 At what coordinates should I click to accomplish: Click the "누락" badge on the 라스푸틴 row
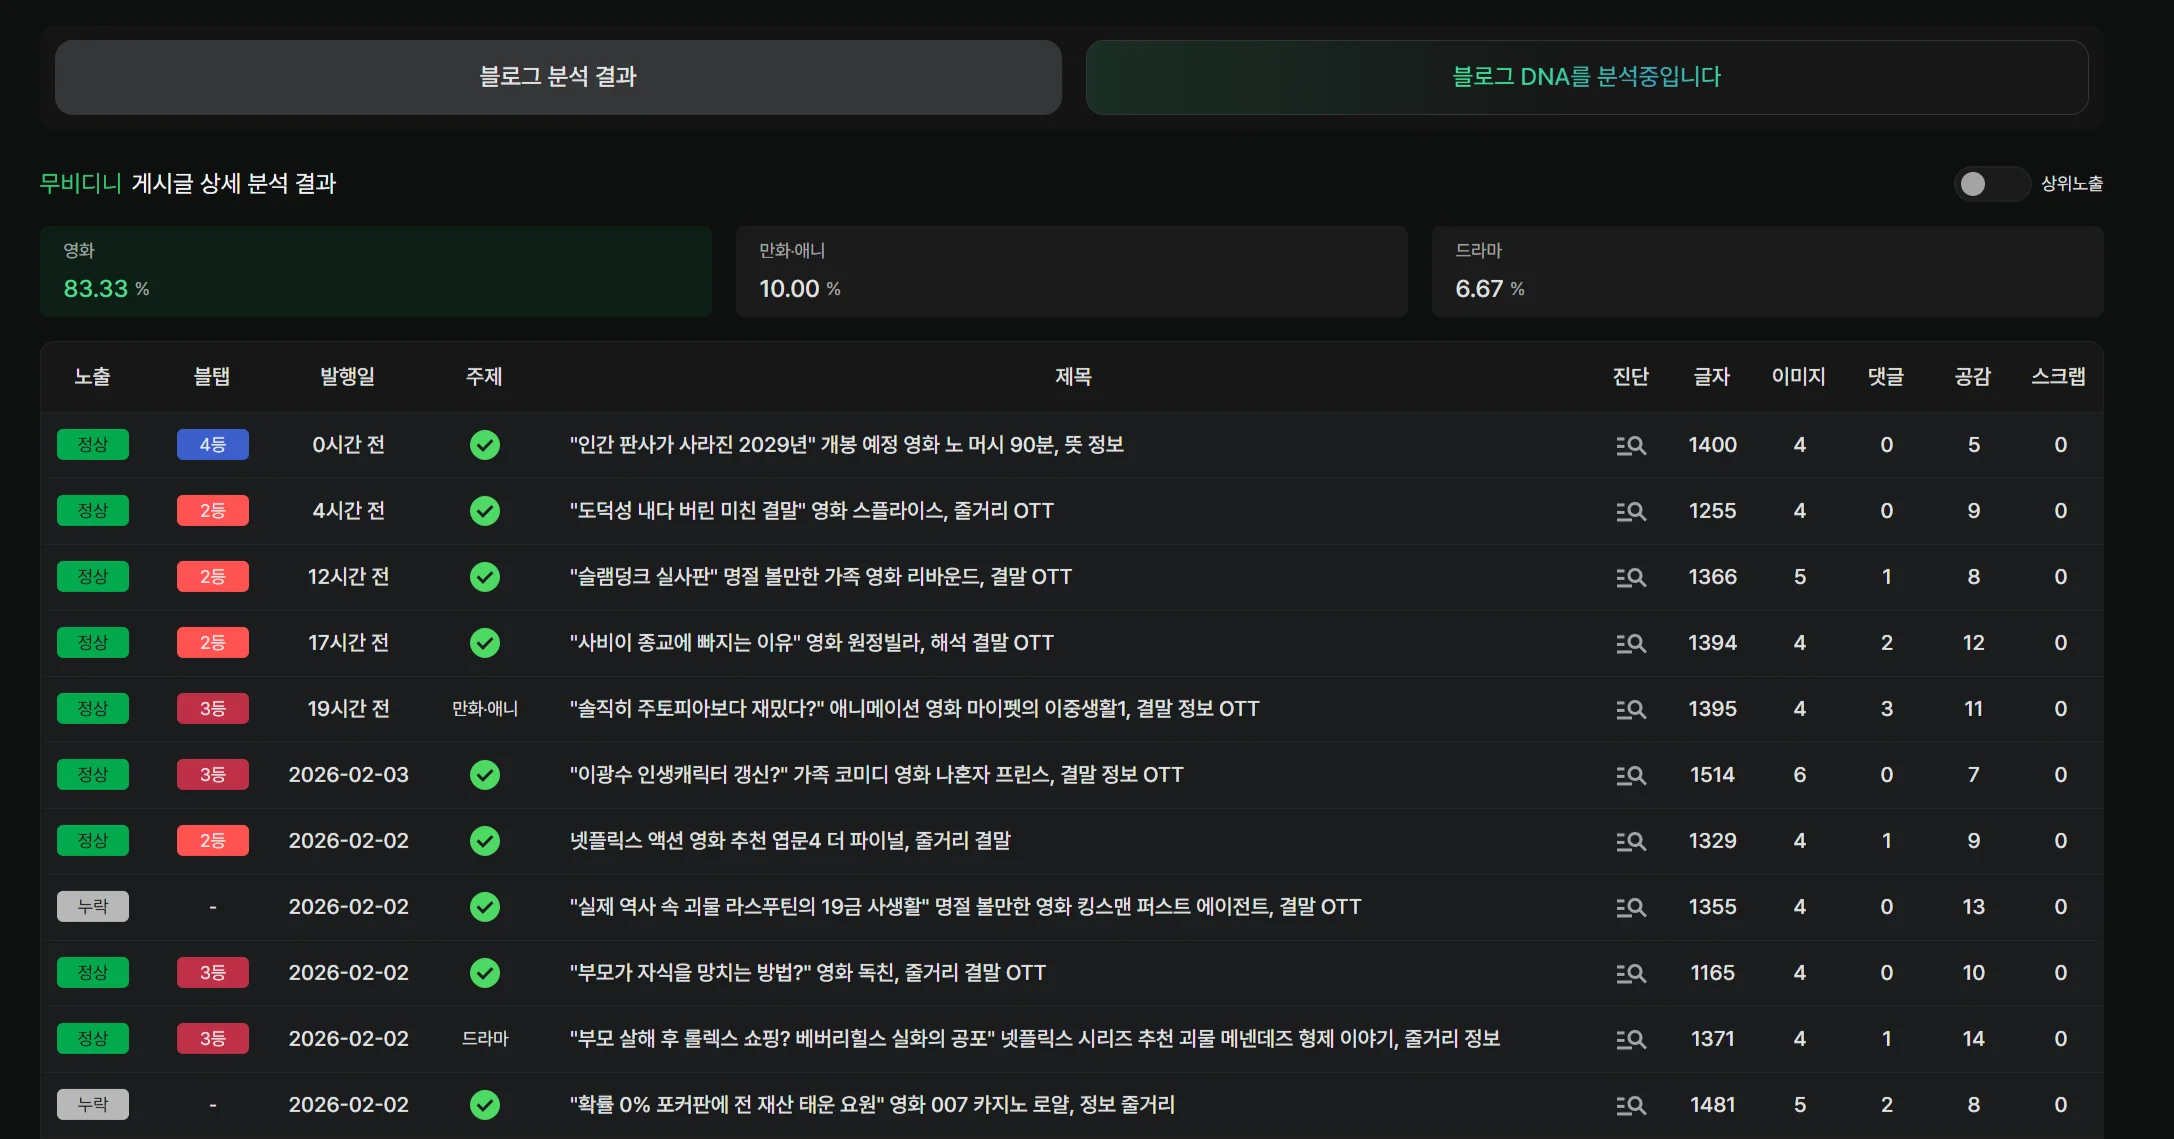93,907
